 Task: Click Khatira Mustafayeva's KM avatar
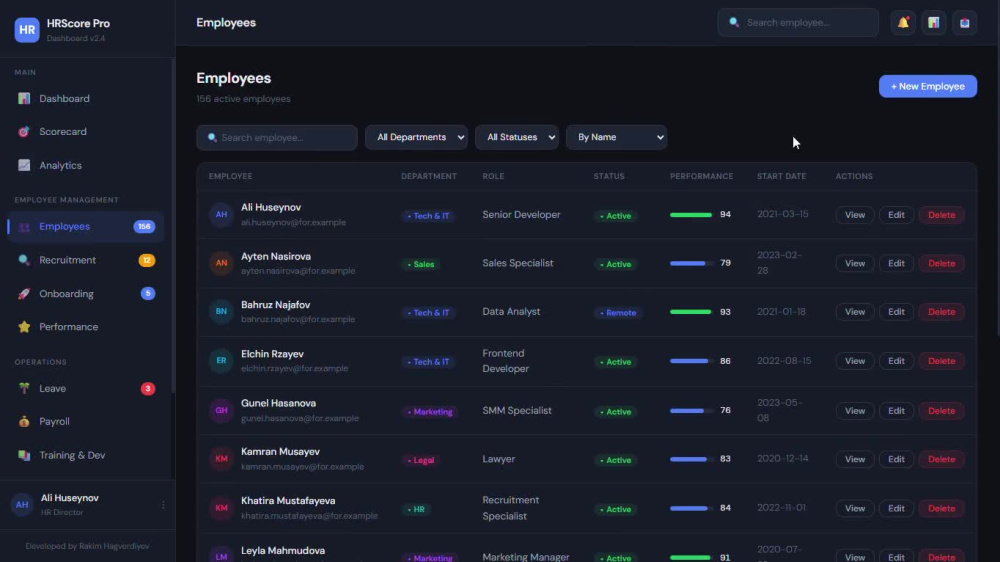point(221,508)
